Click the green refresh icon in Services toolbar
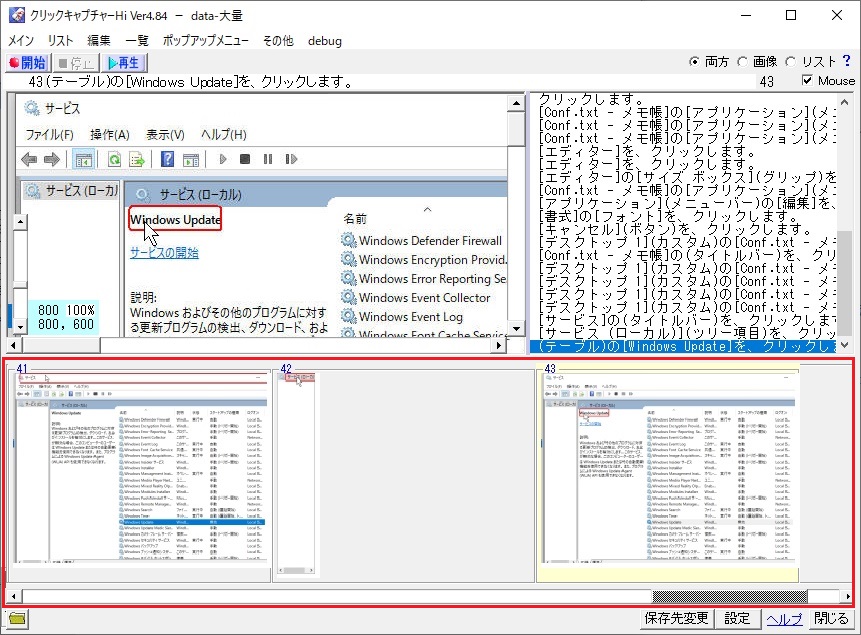 (x=114, y=159)
